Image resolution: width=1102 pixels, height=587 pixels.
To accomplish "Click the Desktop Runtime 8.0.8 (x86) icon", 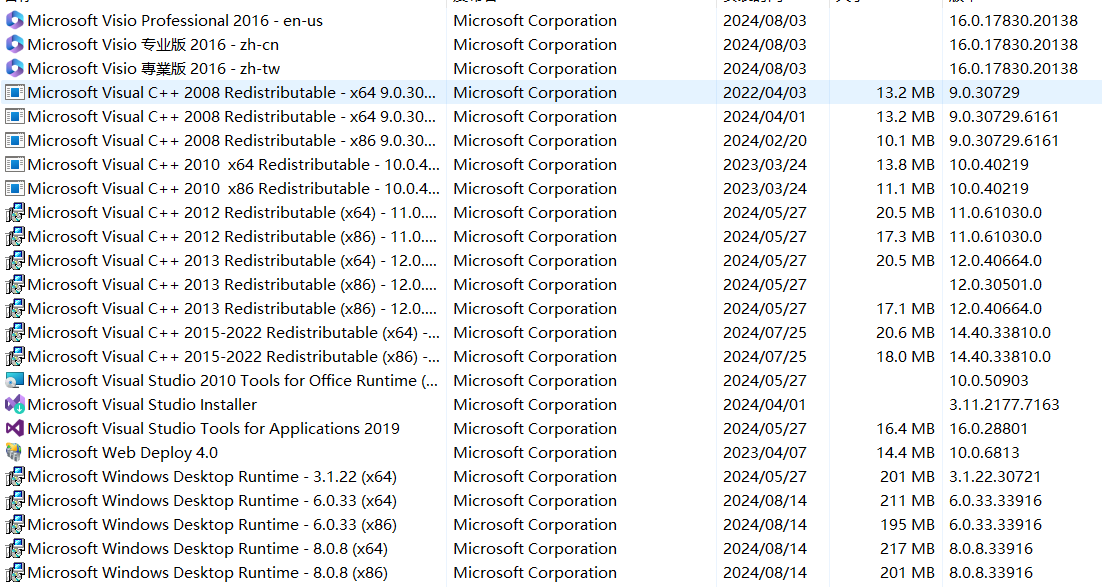I will tap(15, 572).
